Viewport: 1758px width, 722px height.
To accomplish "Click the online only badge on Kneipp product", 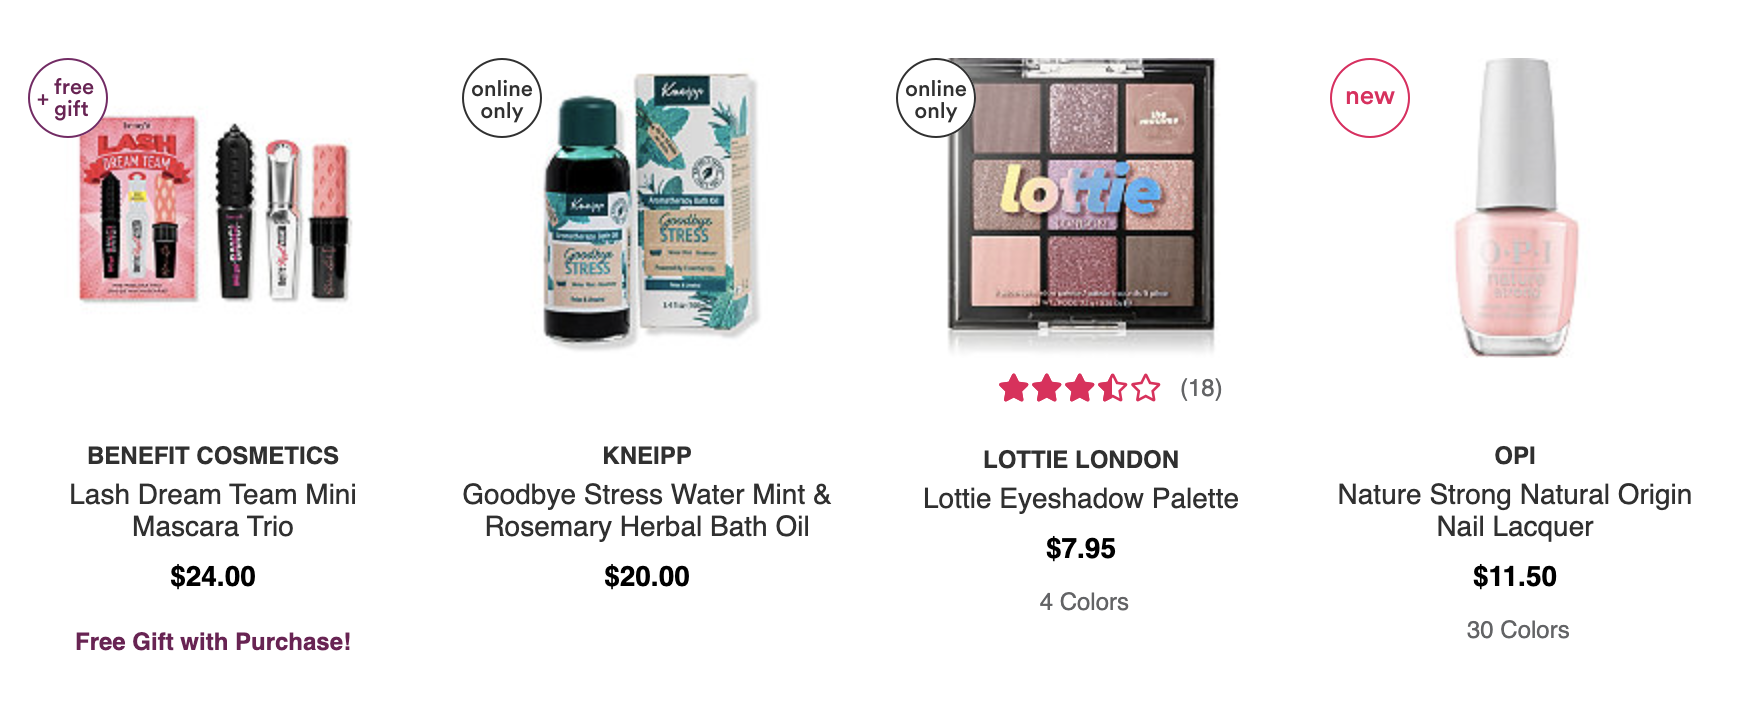I will tap(502, 98).
